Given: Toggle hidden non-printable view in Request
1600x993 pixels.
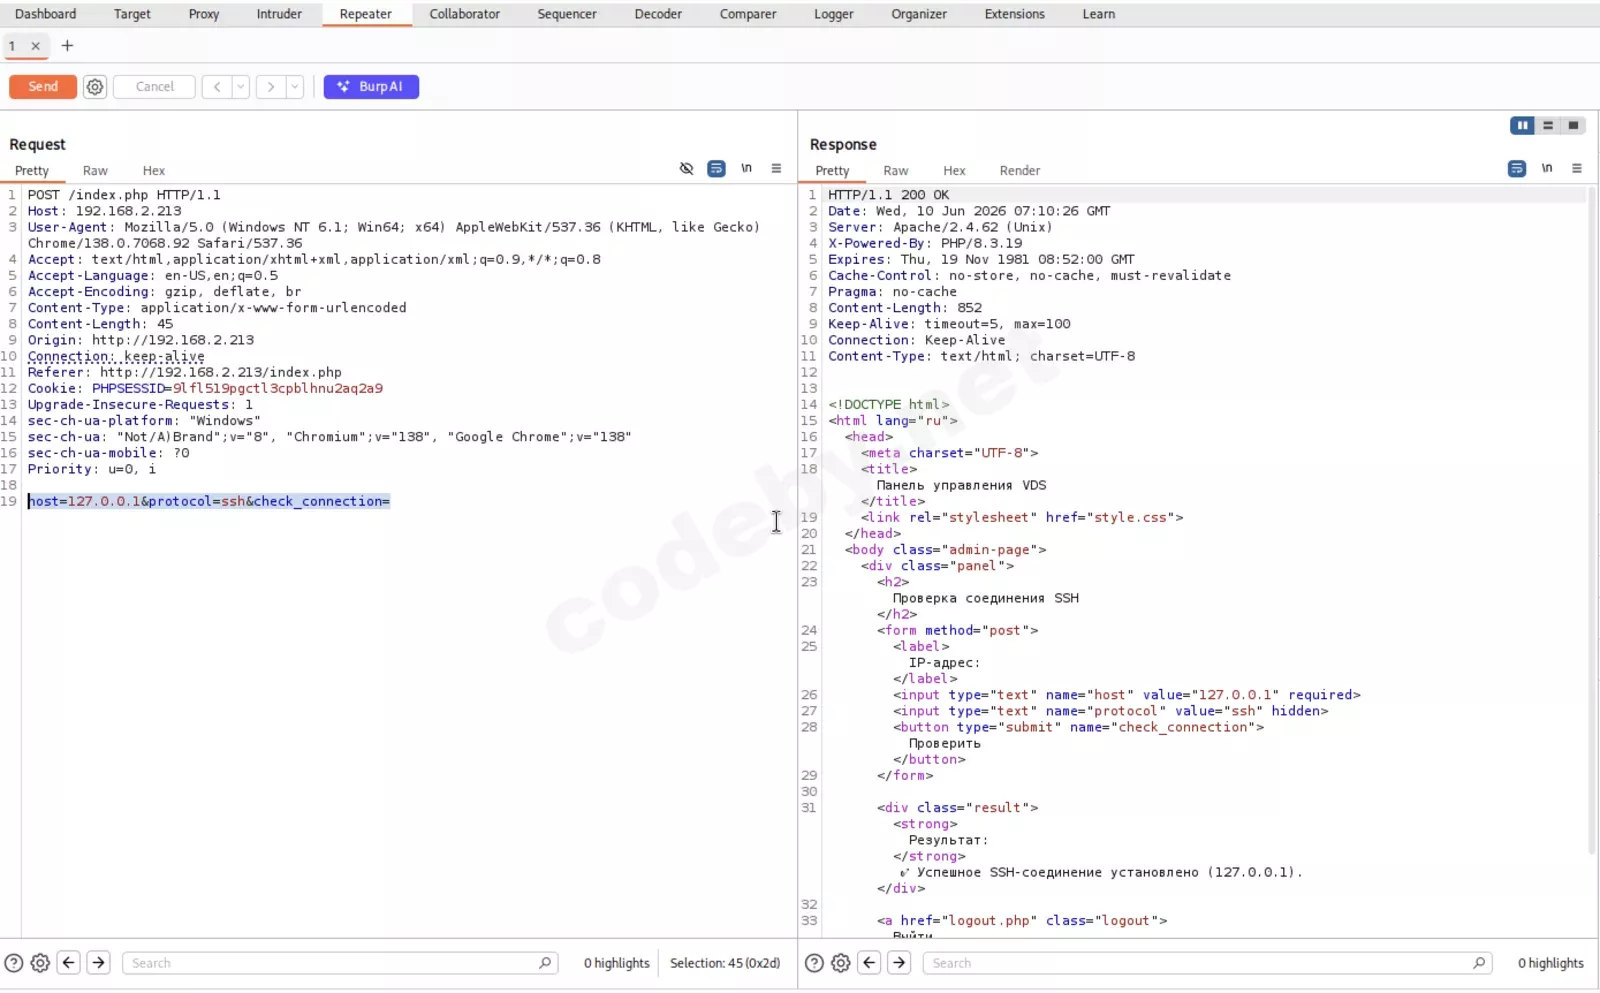Looking at the screenshot, I should (x=686, y=169).
